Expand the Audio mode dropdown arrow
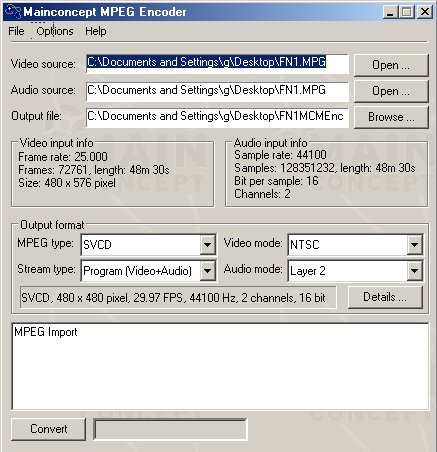 (414, 271)
